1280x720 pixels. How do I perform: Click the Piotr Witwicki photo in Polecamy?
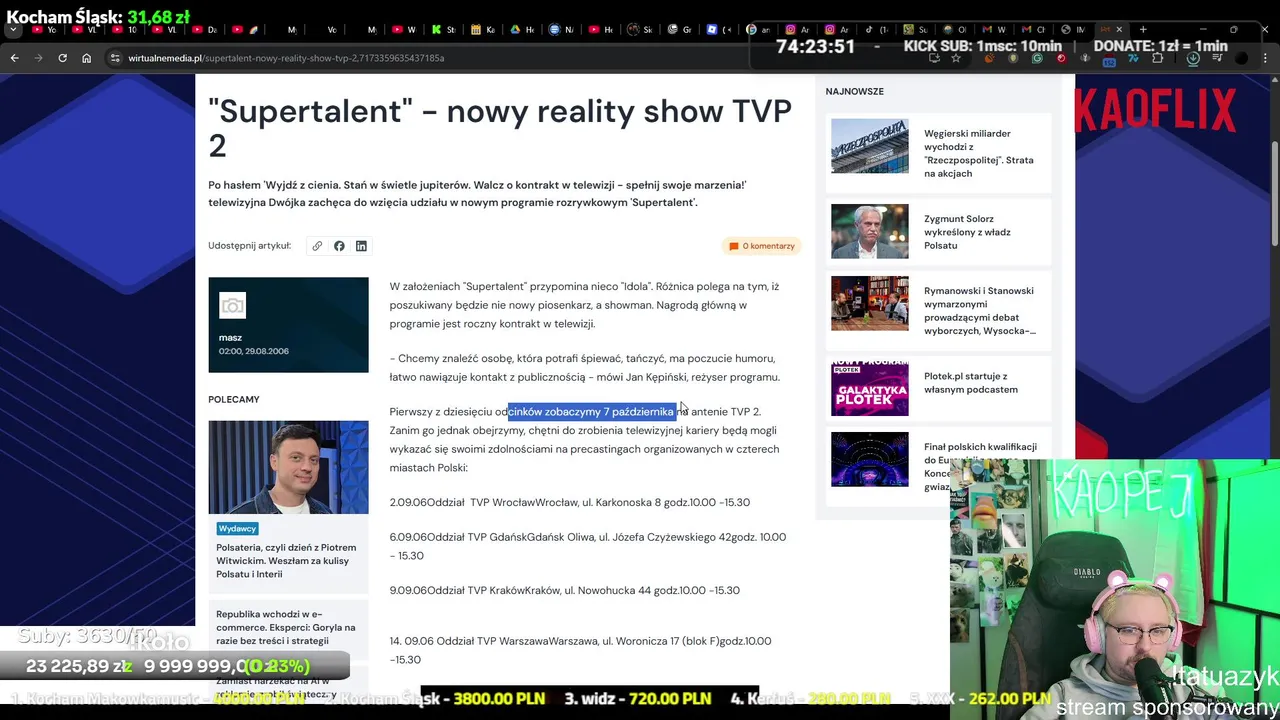(288, 467)
